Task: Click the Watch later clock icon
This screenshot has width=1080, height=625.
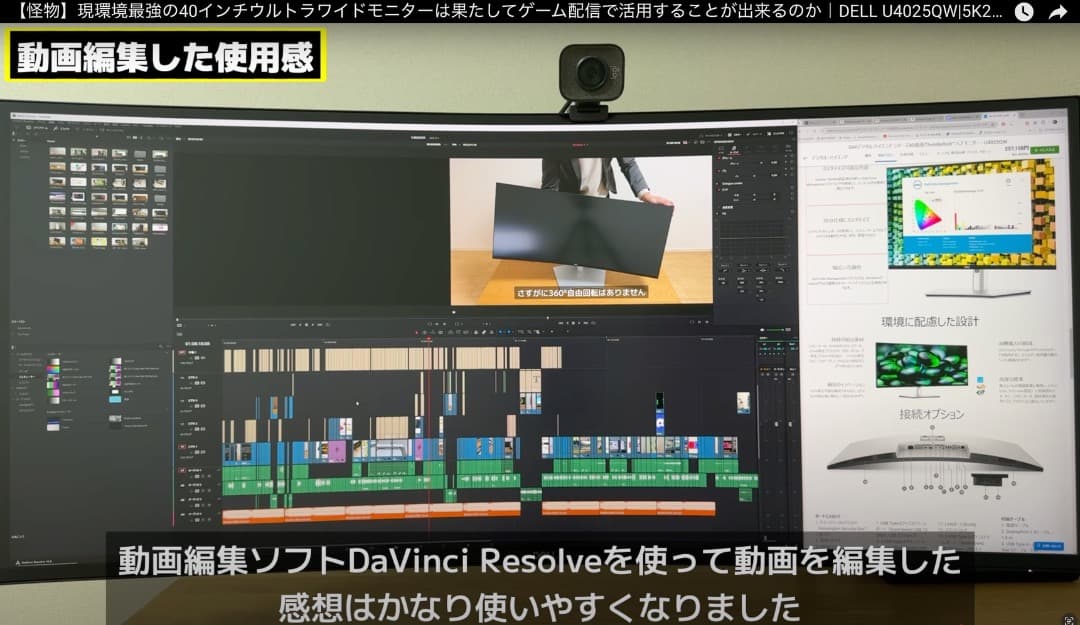Action: (1024, 12)
